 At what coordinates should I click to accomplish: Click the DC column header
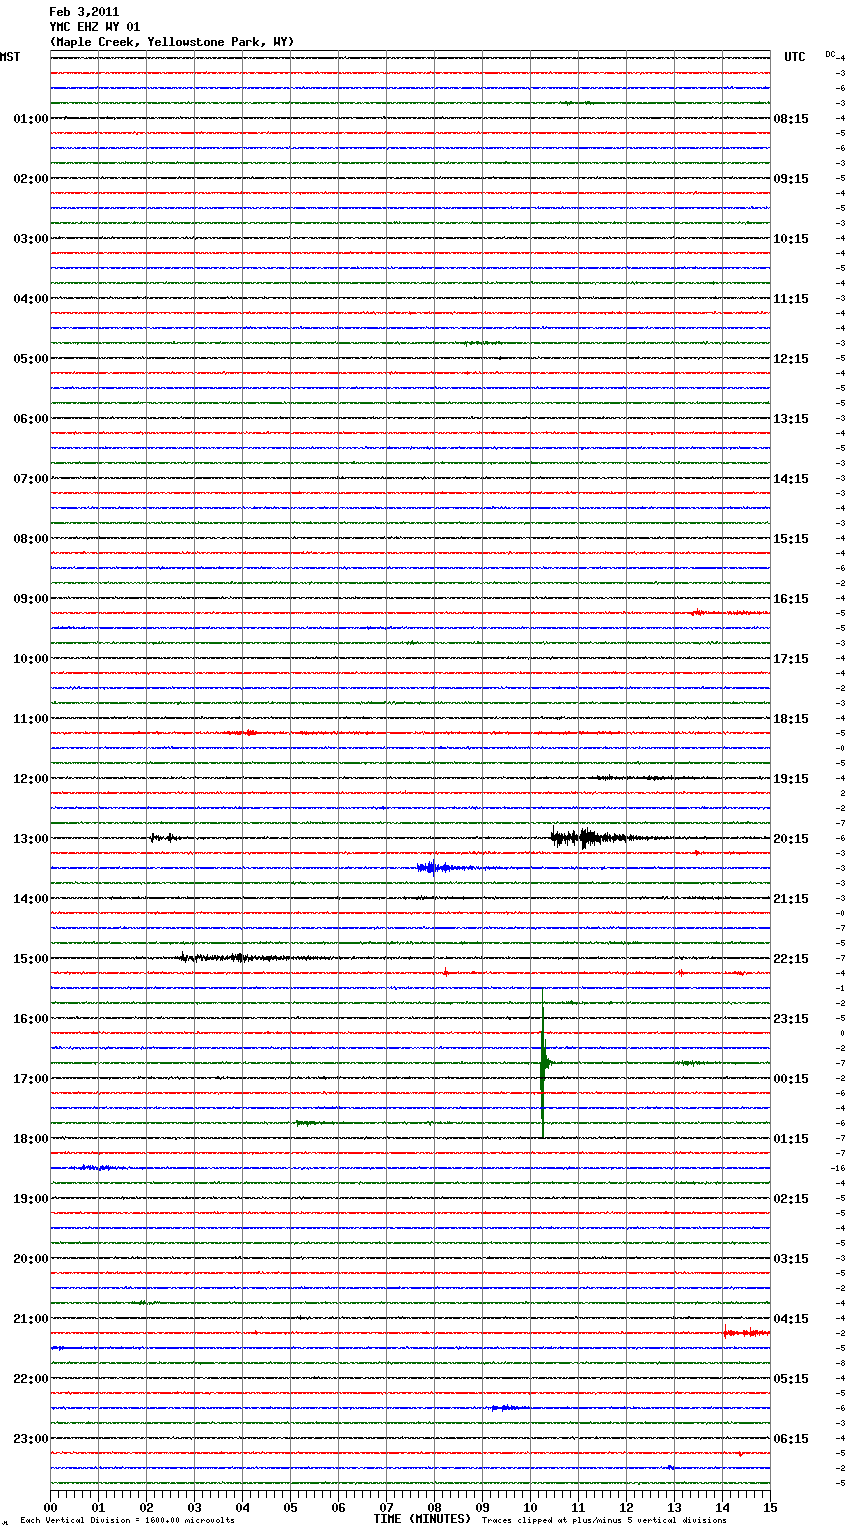pos(830,54)
